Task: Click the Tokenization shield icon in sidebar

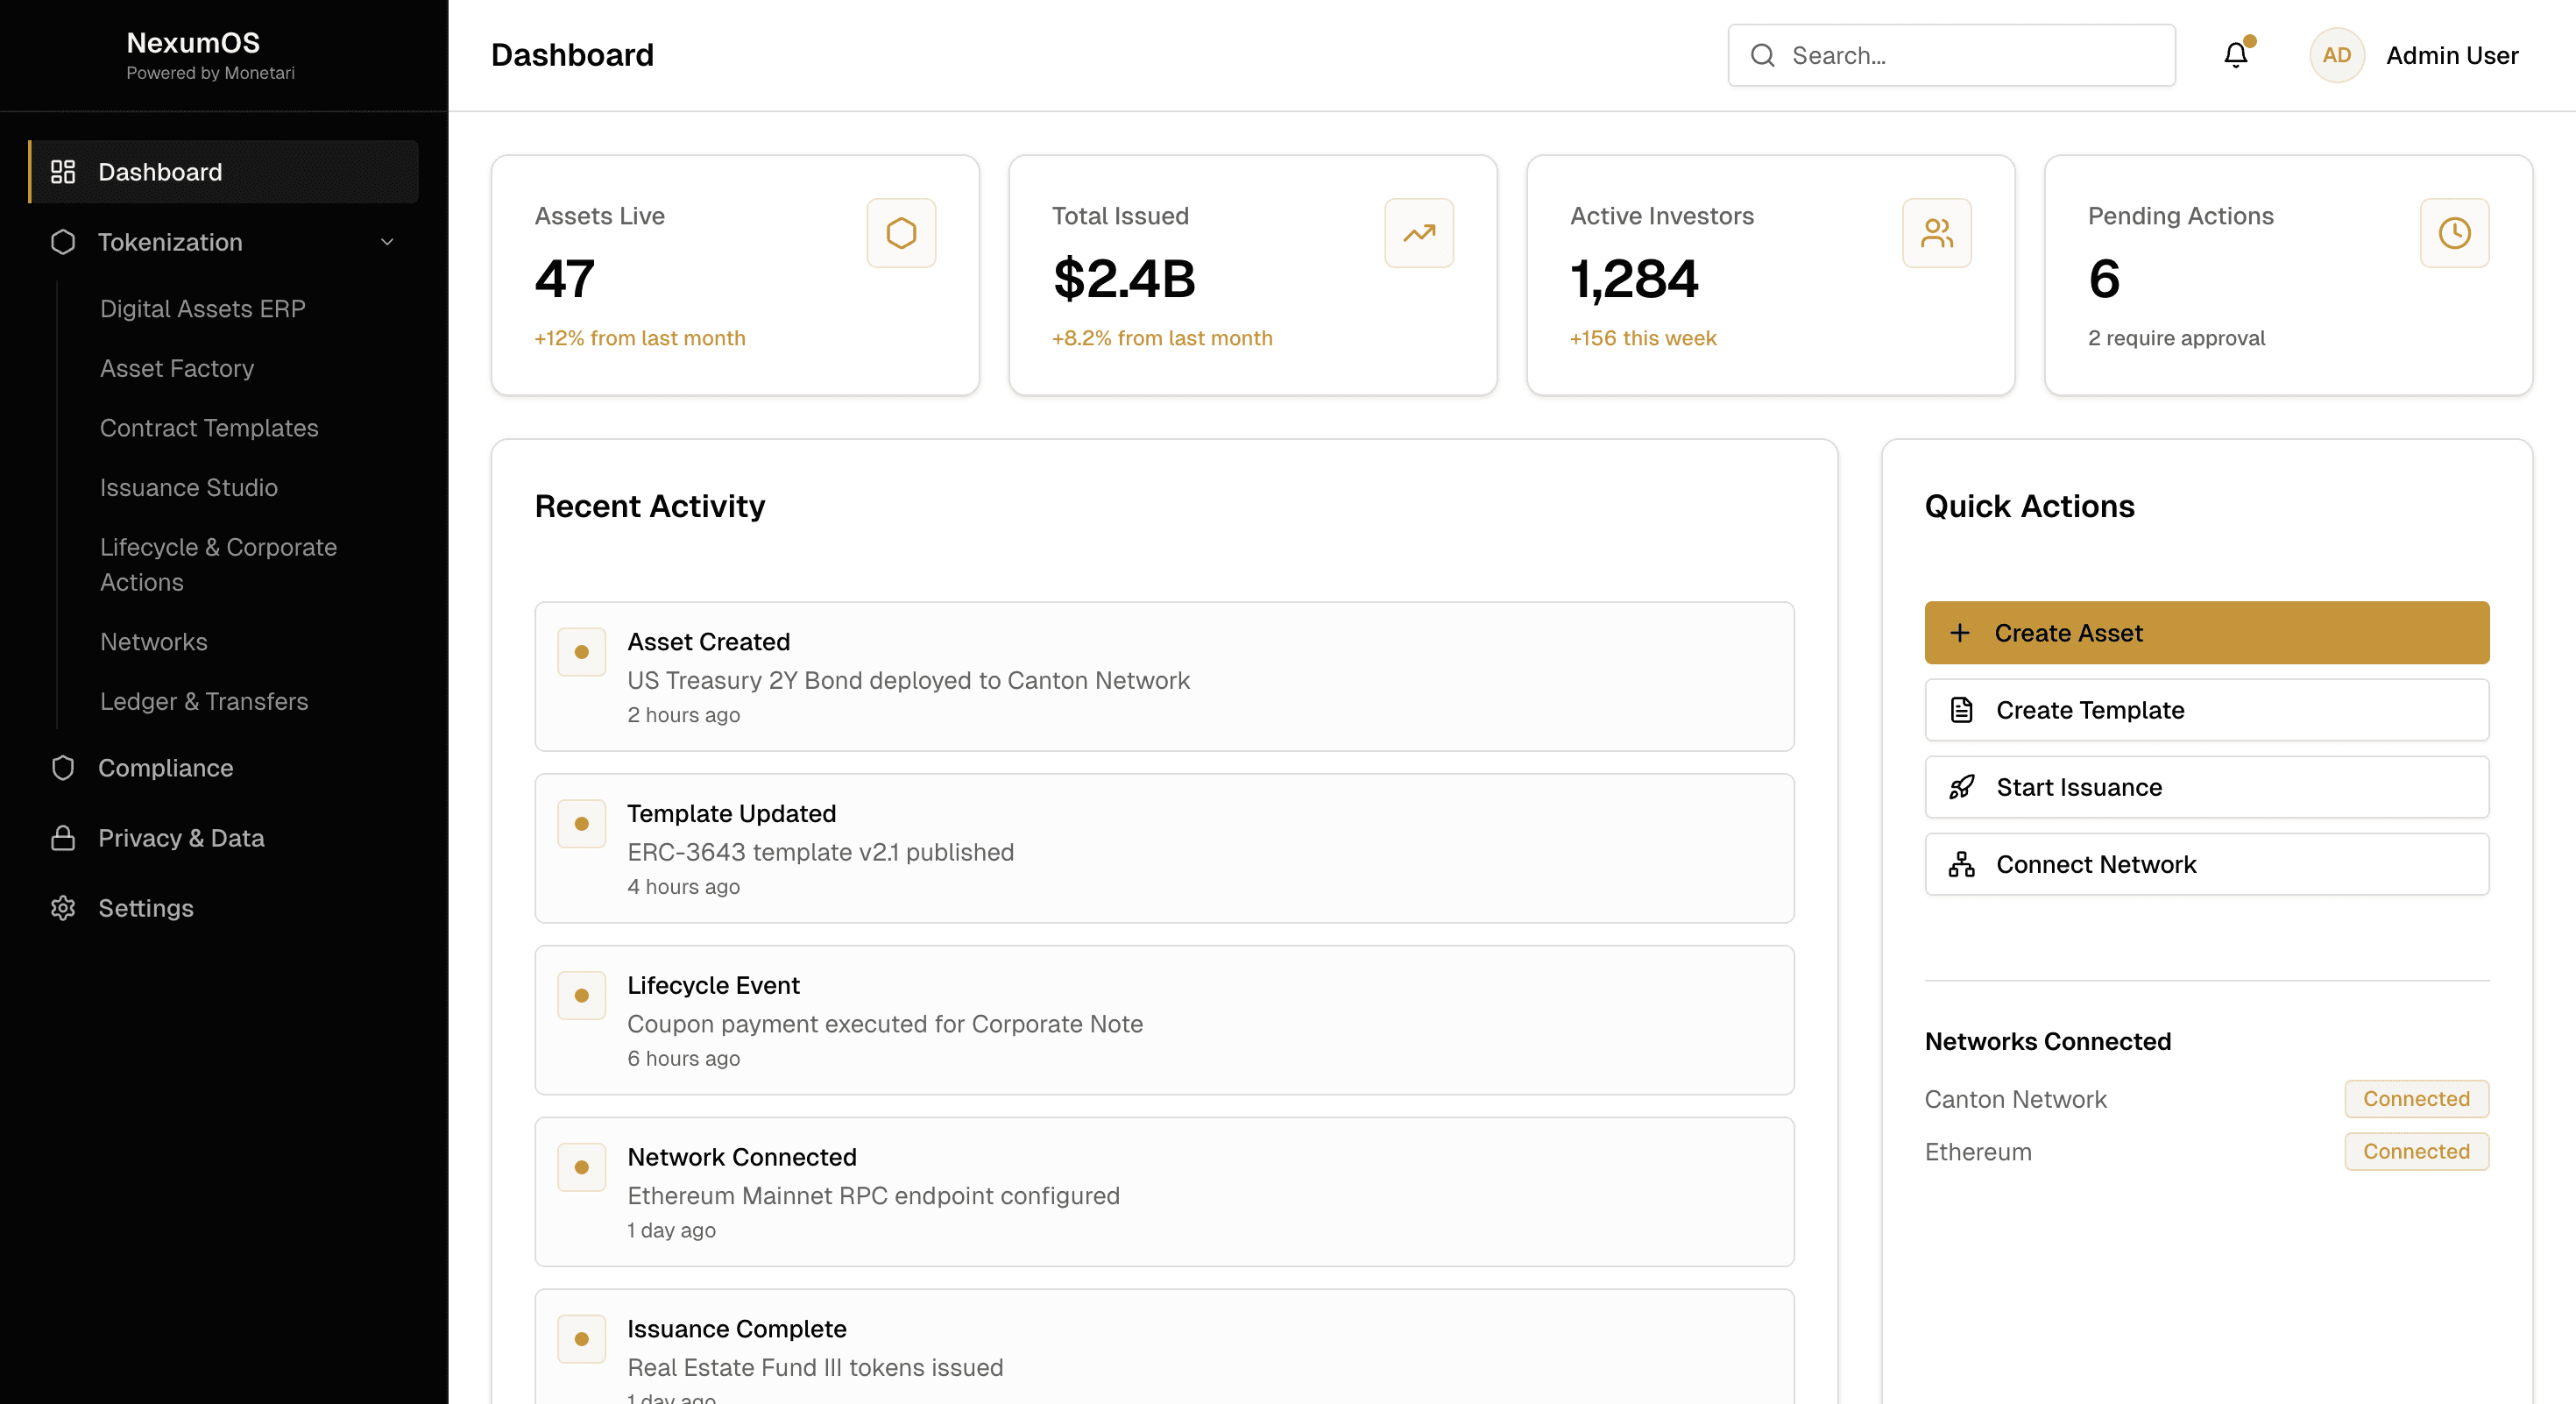Action: [x=62, y=242]
